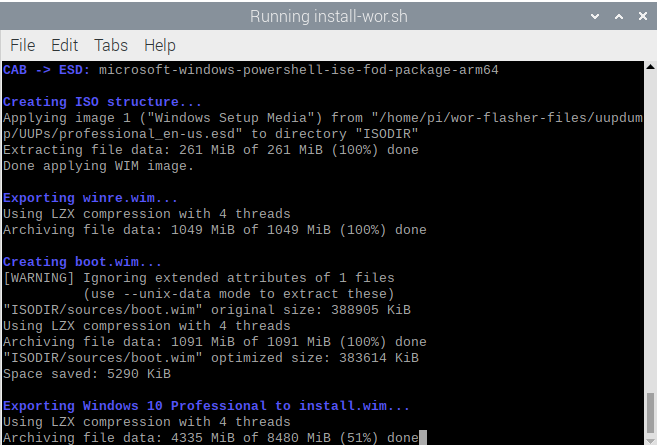Image resolution: width=657 pixels, height=447 pixels.
Task: Click 'Archiving file data: 1049 MiB' line
Action: (x=215, y=230)
